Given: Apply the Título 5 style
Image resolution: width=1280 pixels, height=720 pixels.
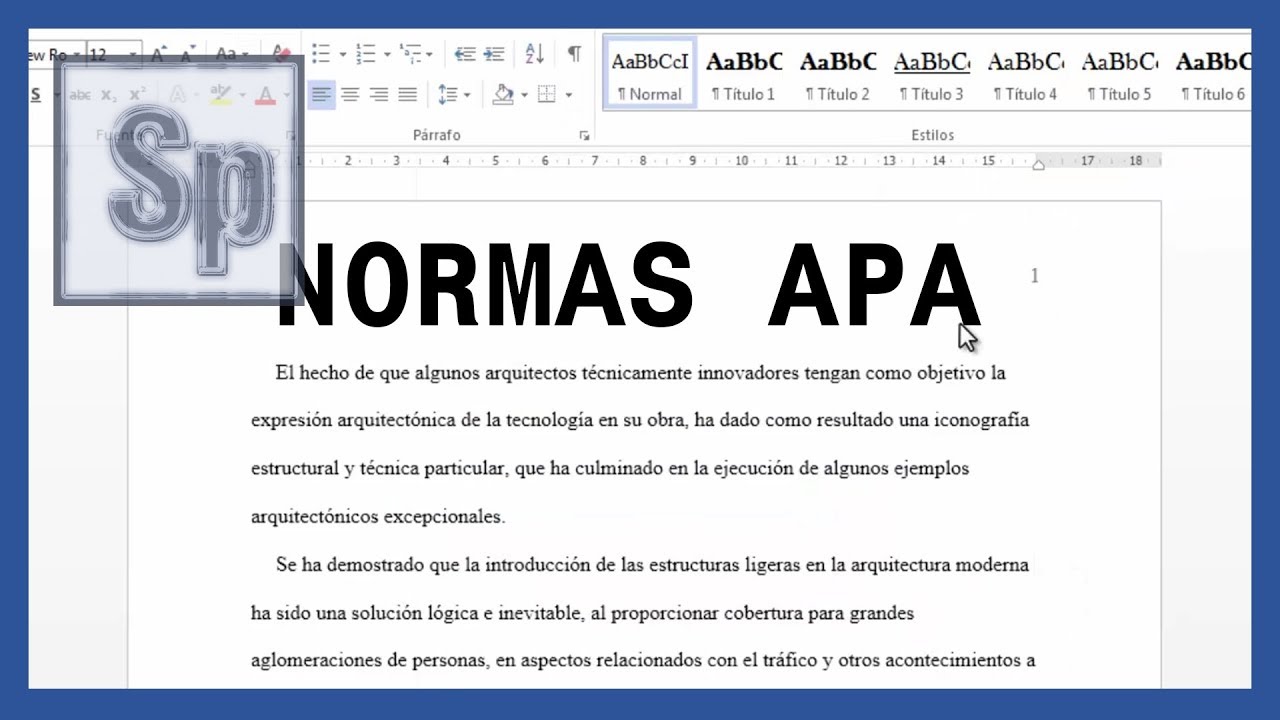Looking at the screenshot, I should (x=1120, y=76).
